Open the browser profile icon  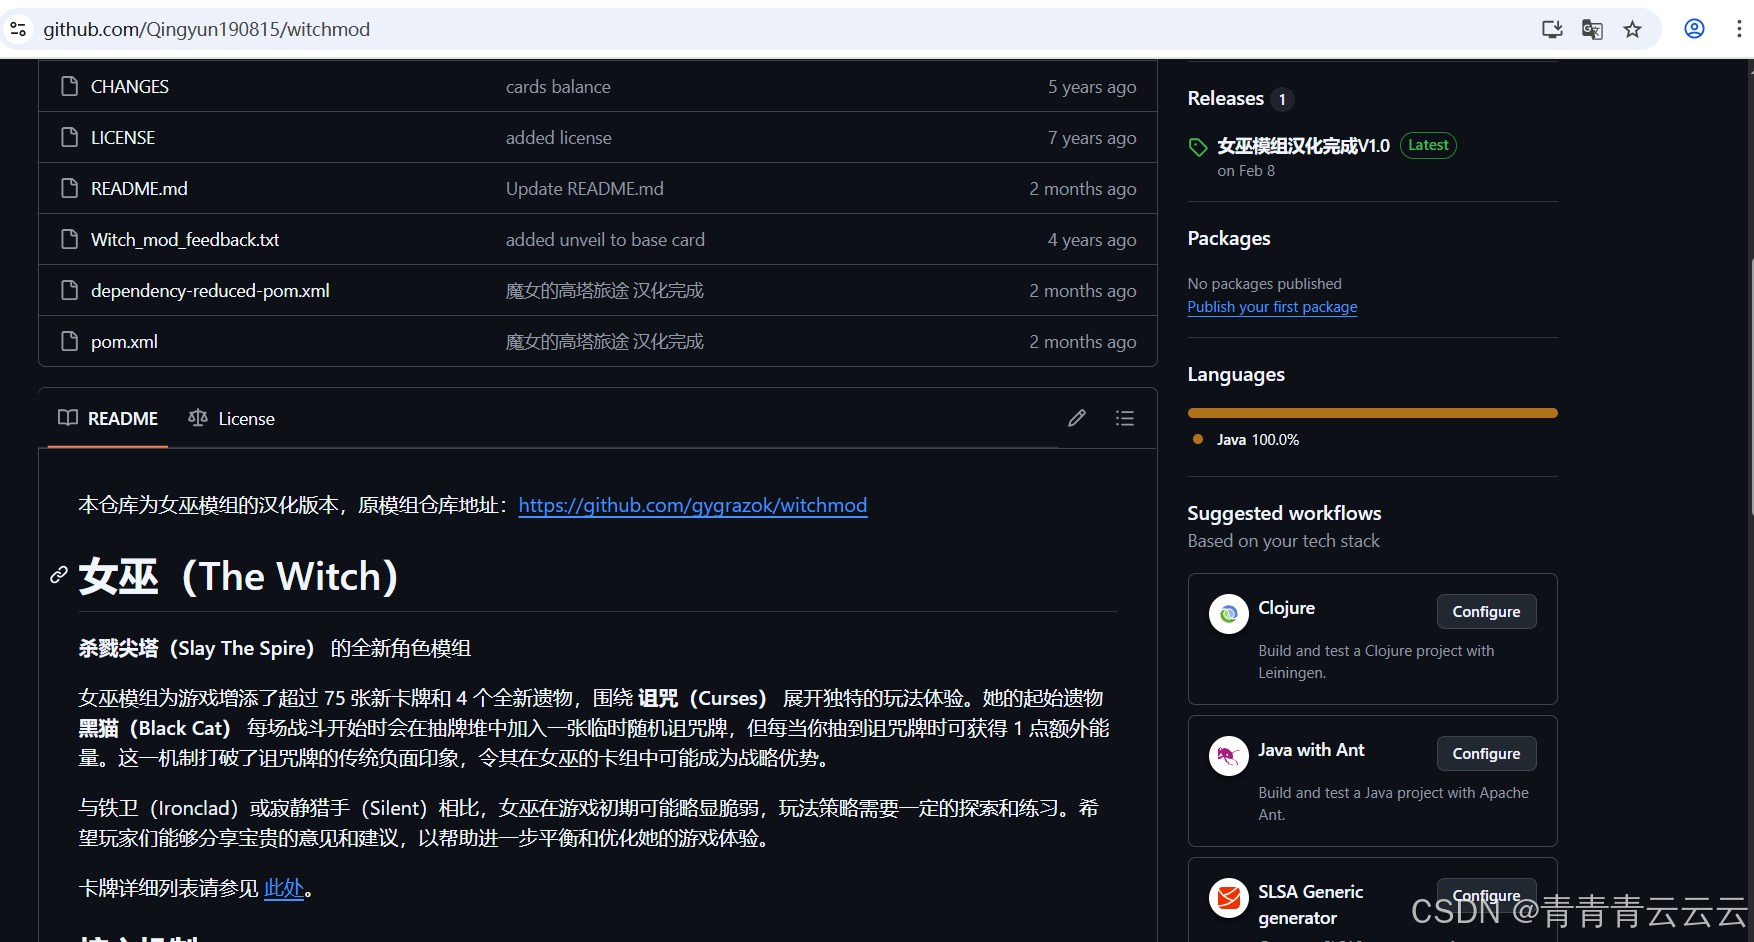click(1694, 29)
